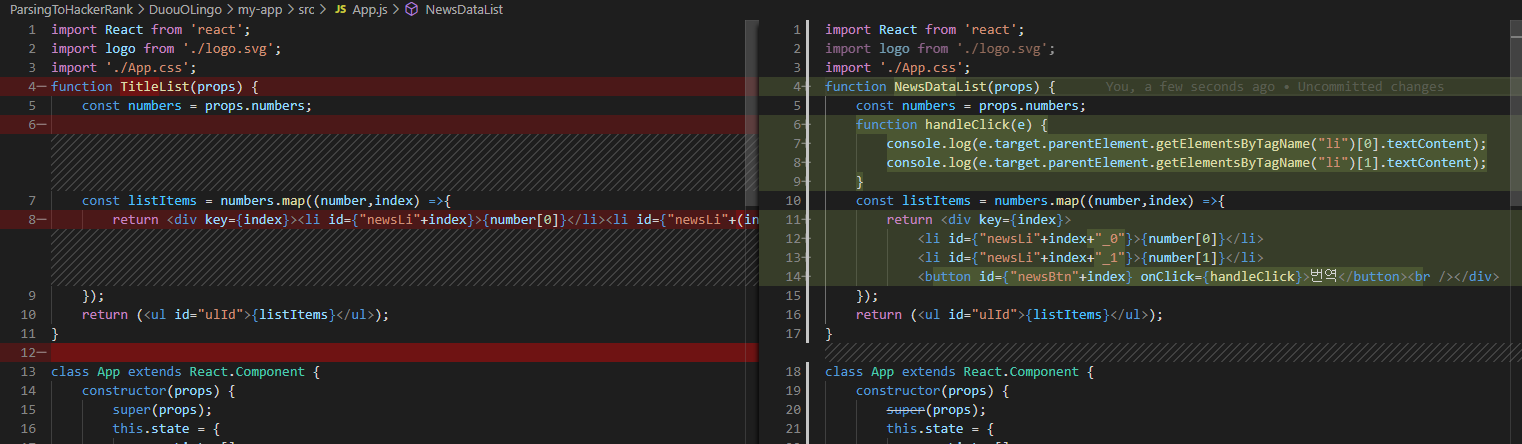The image size is (1522, 444).
Task: Click li line with "newsLi"+index+"_0"
Action: [1091, 239]
